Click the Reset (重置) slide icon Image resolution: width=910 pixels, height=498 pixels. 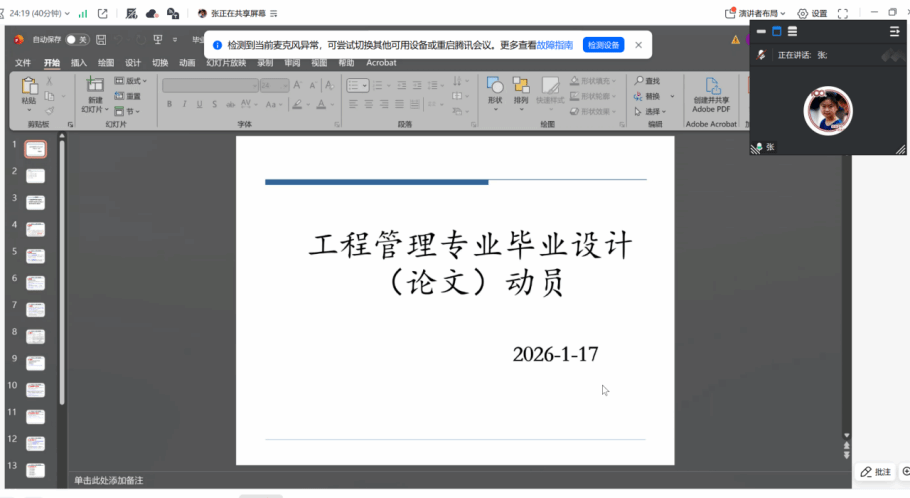pos(127,96)
